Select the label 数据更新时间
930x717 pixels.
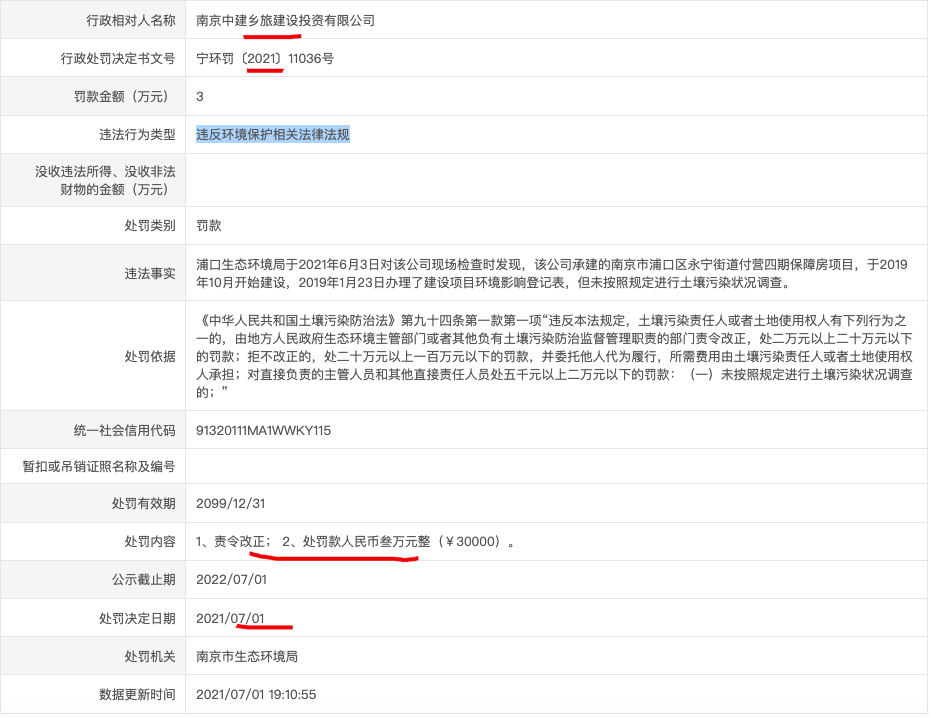138,694
